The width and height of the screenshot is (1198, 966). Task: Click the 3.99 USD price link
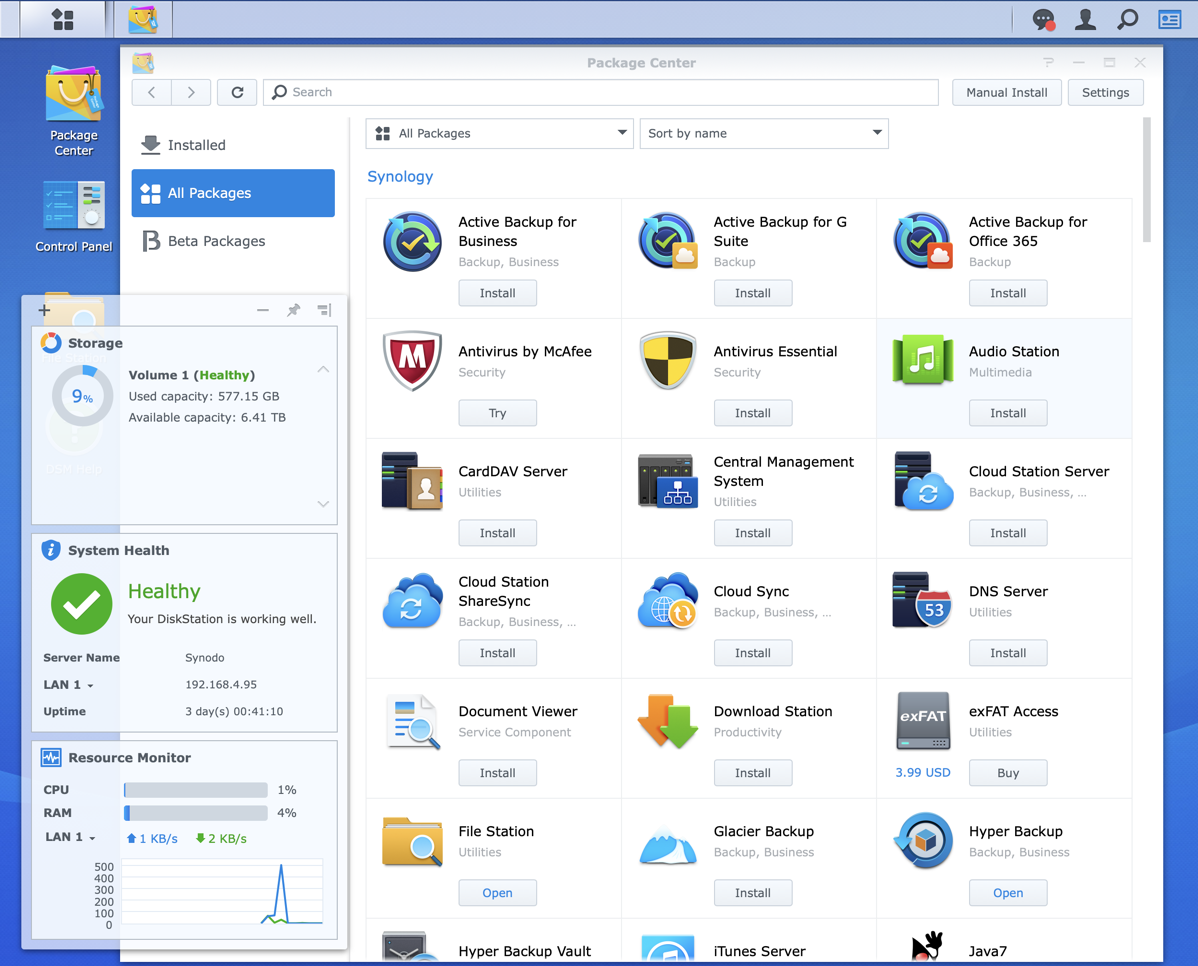923,773
